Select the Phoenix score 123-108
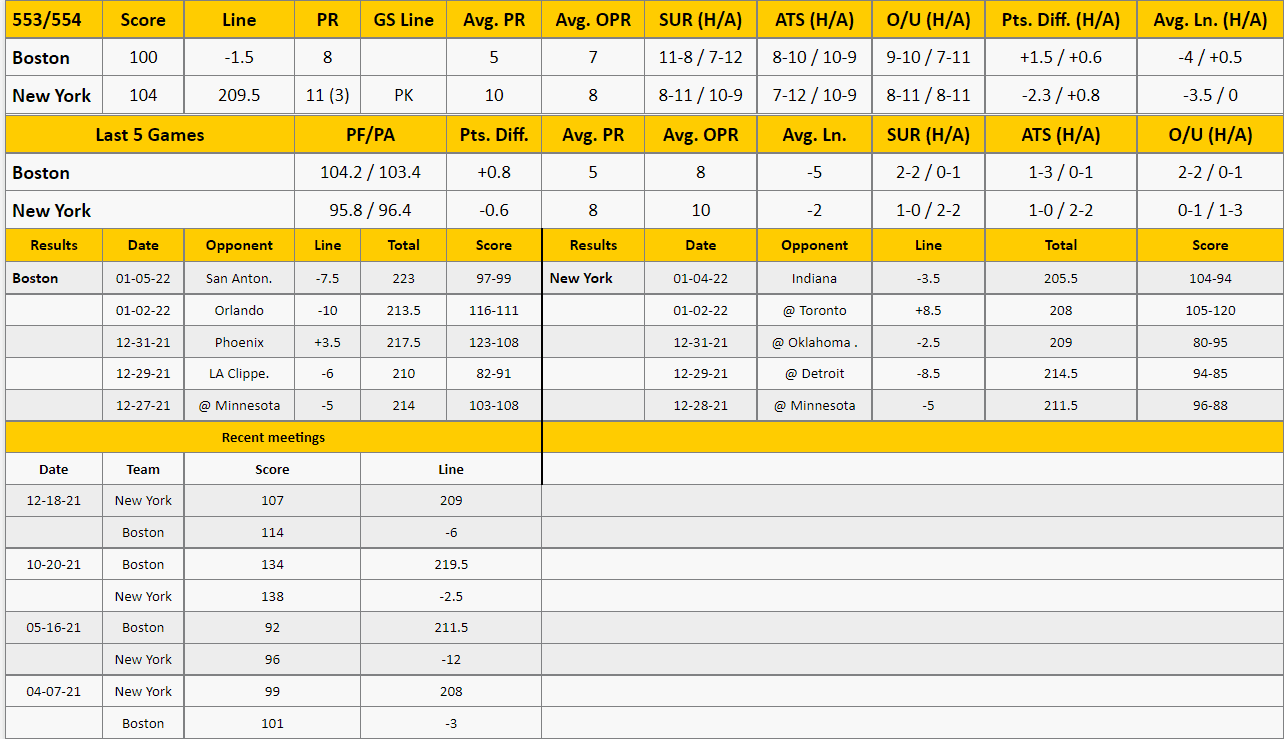Image resolution: width=1284 pixels, height=739 pixels. pyautogui.click(x=494, y=342)
